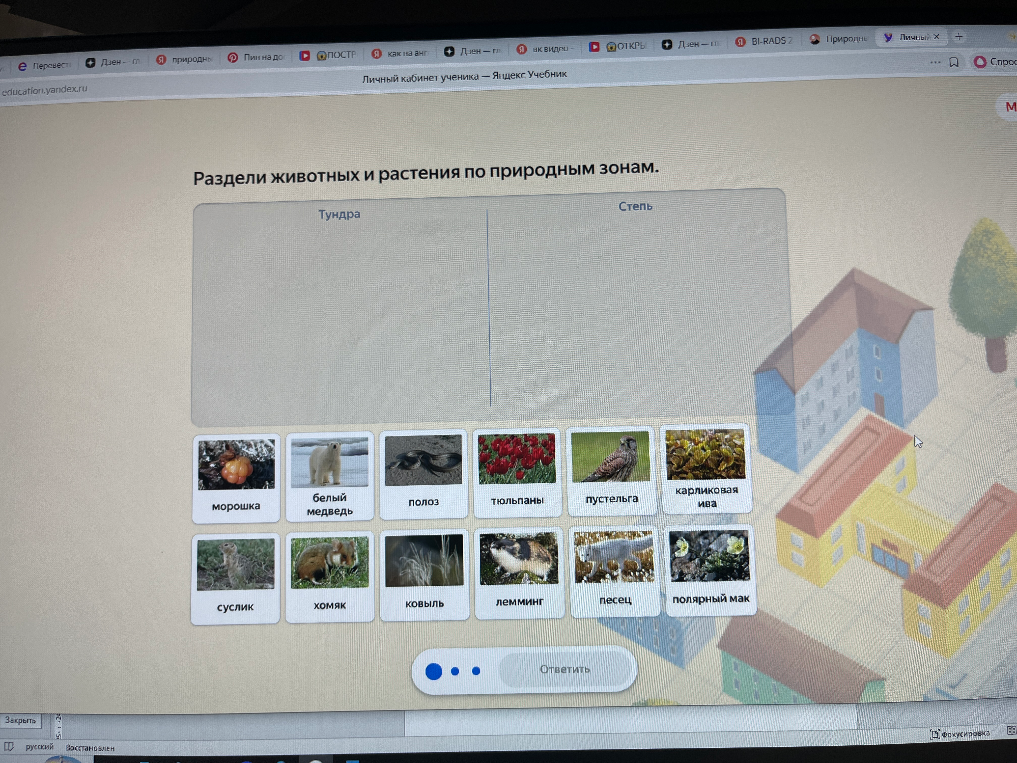Switch to the BI-RADS 2 tab
The image size is (1017, 763).
(763, 41)
